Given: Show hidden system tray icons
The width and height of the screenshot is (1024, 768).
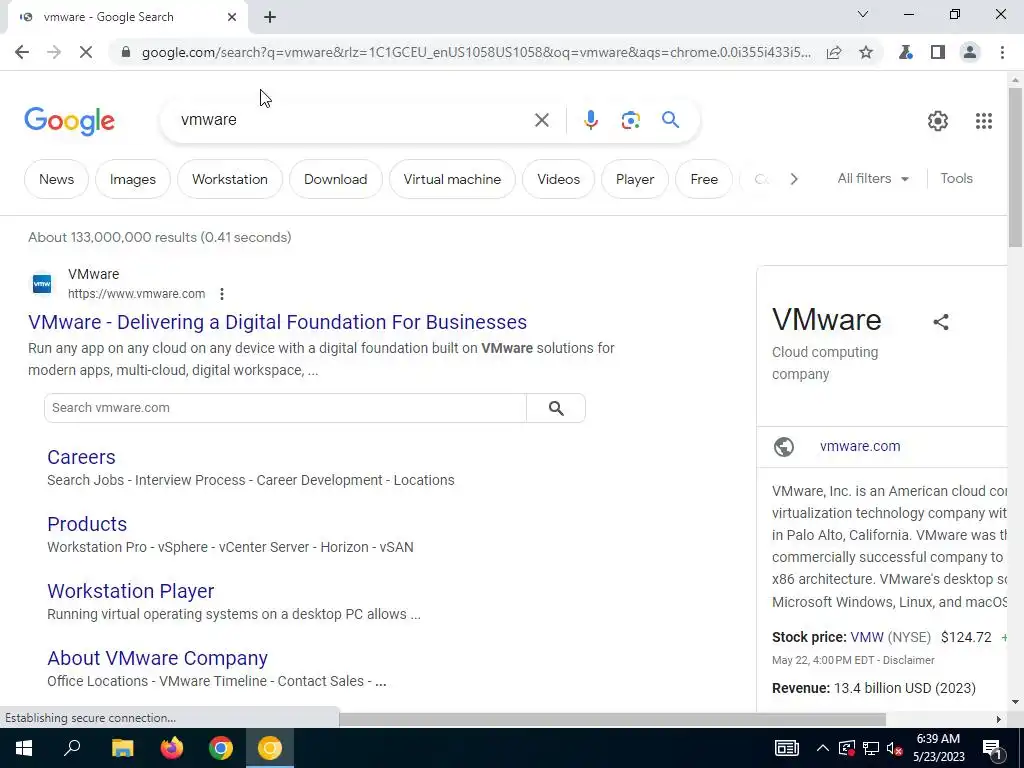Looking at the screenshot, I should coord(823,748).
